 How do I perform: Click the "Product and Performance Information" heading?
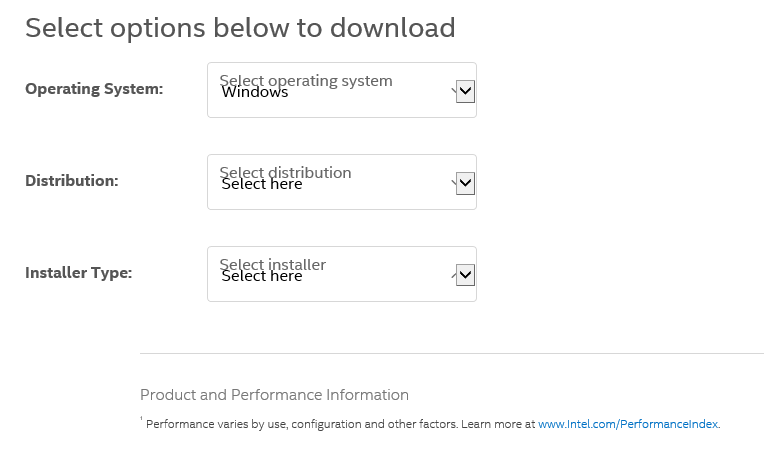(x=274, y=395)
